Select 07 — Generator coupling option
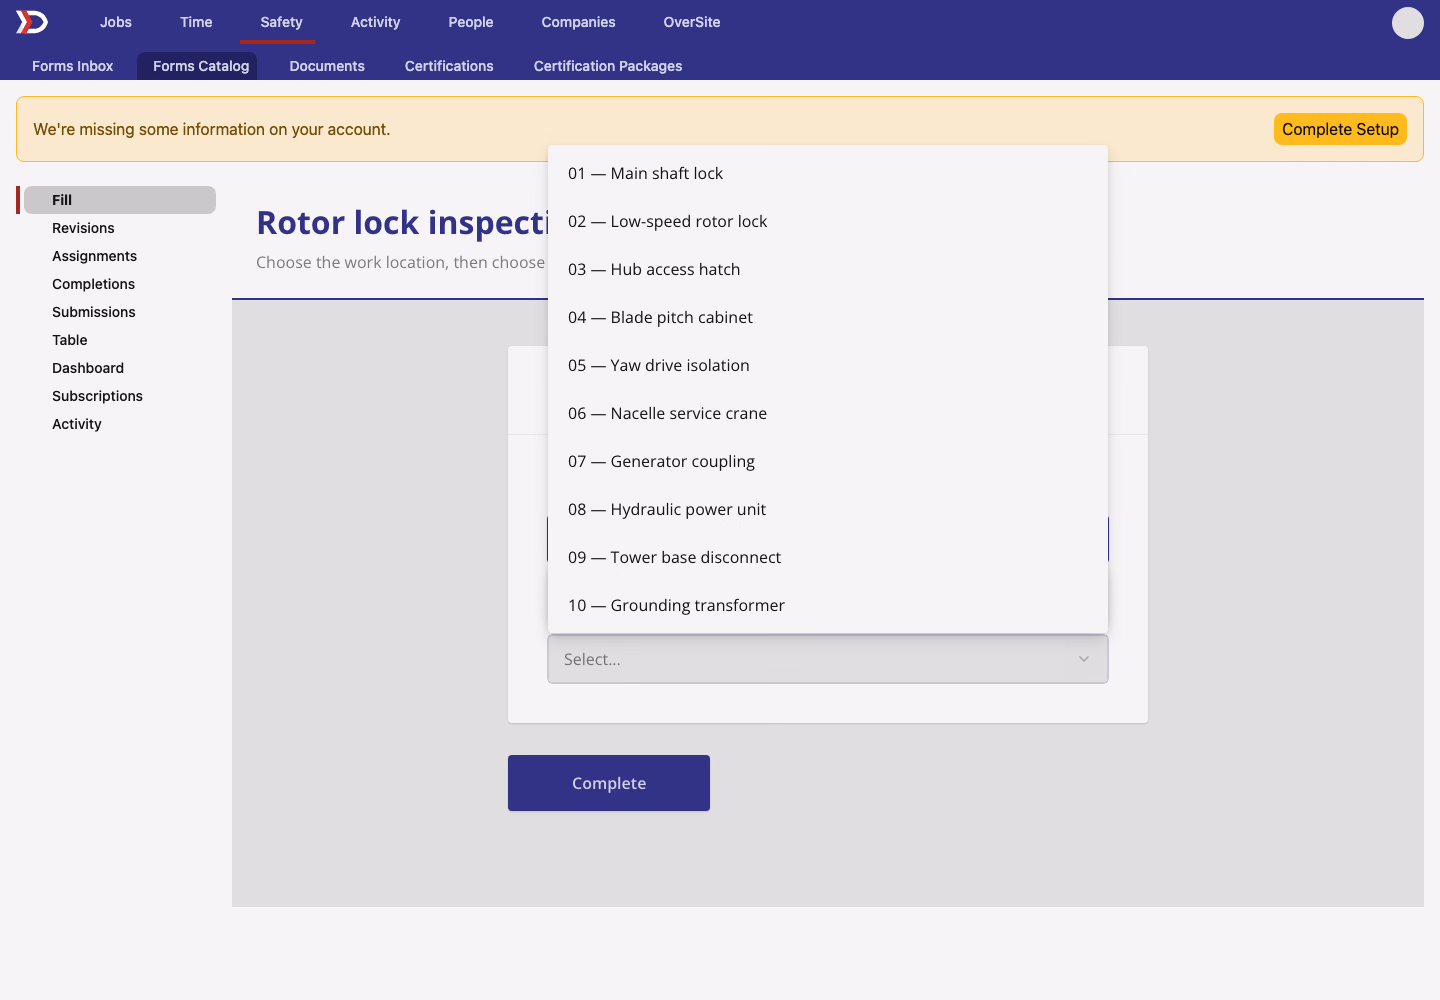 828,461
